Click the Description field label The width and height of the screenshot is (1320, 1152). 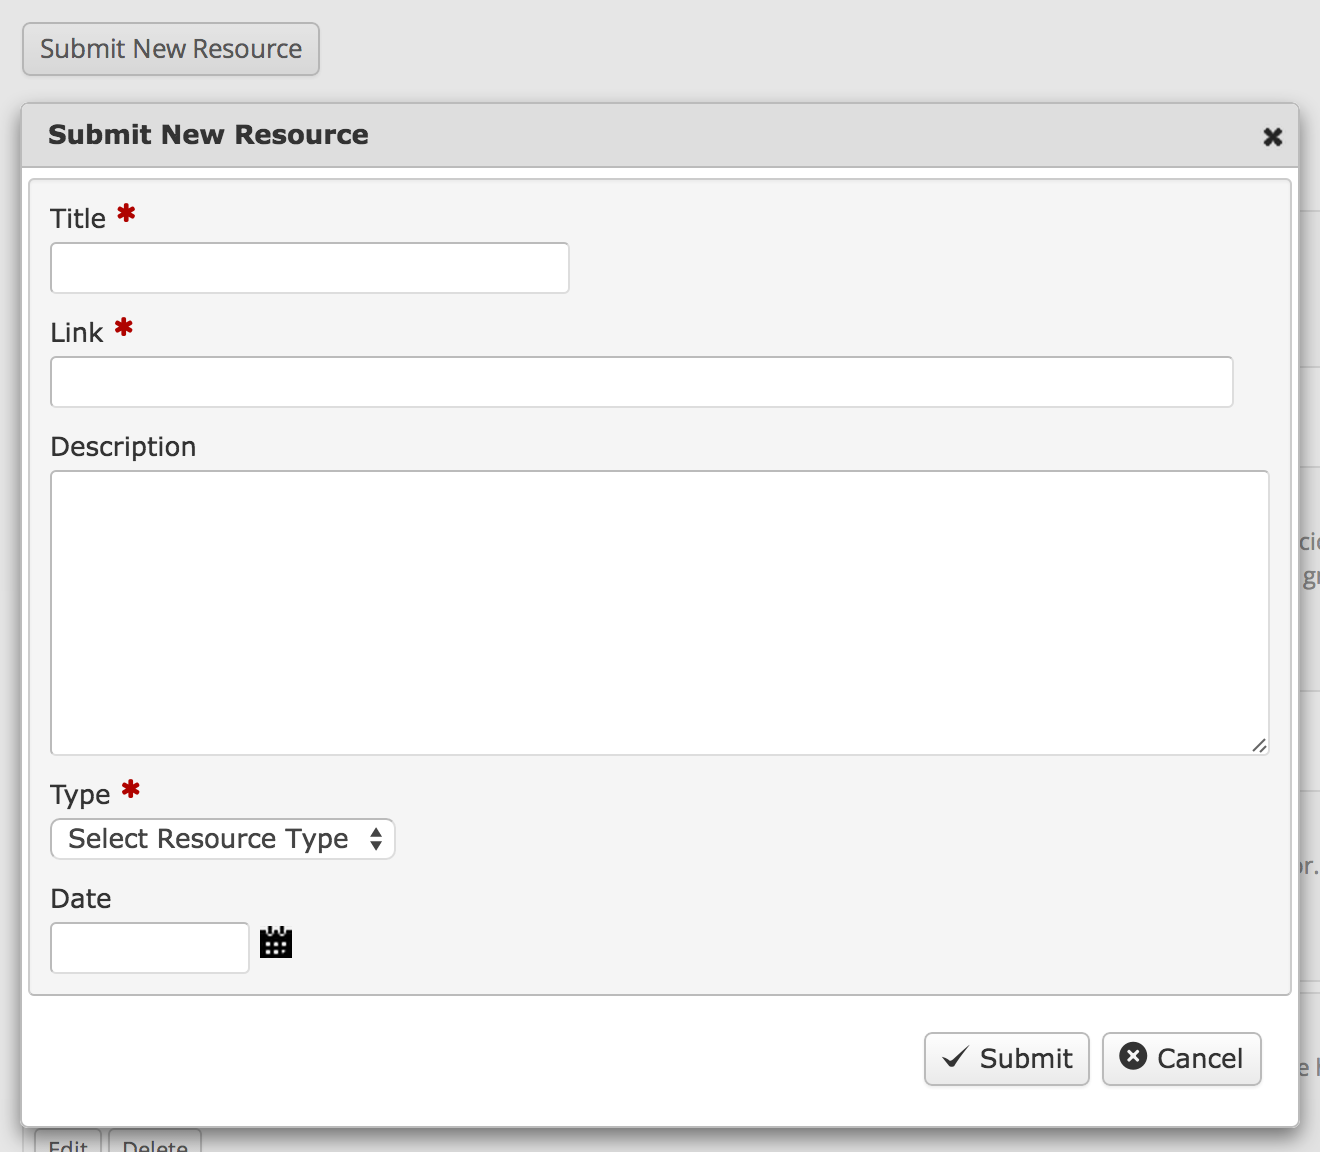123,447
